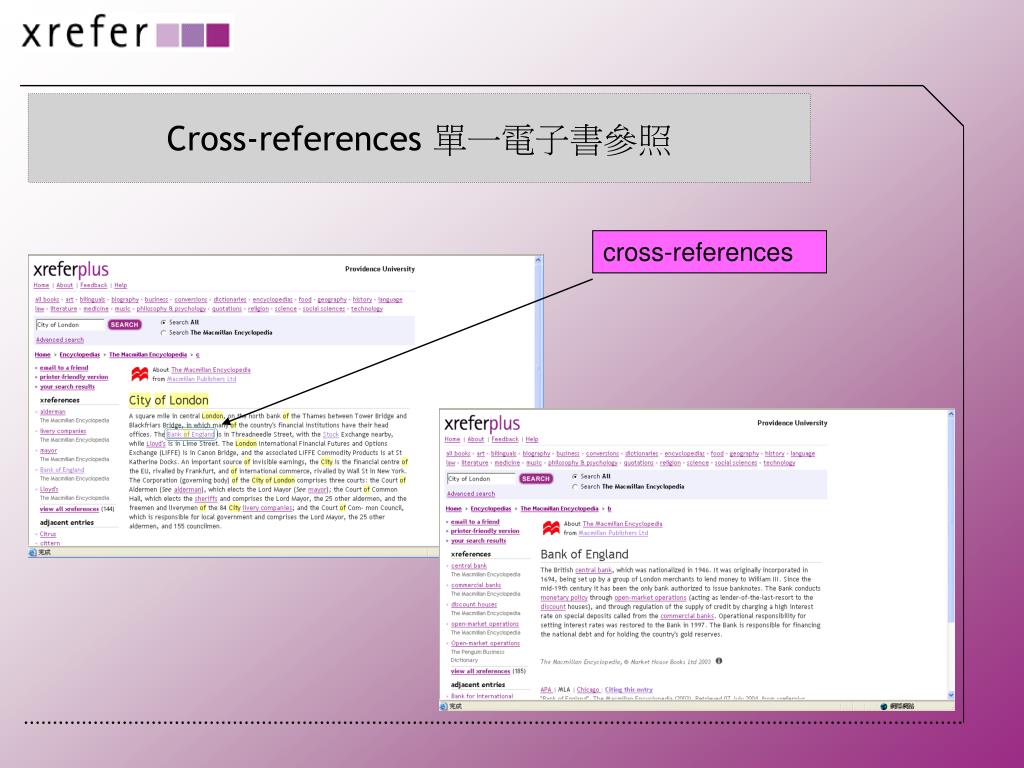The width and height of the screenshot is (1024, 768).
Task: Click APA citation format link
Action: 546,690
